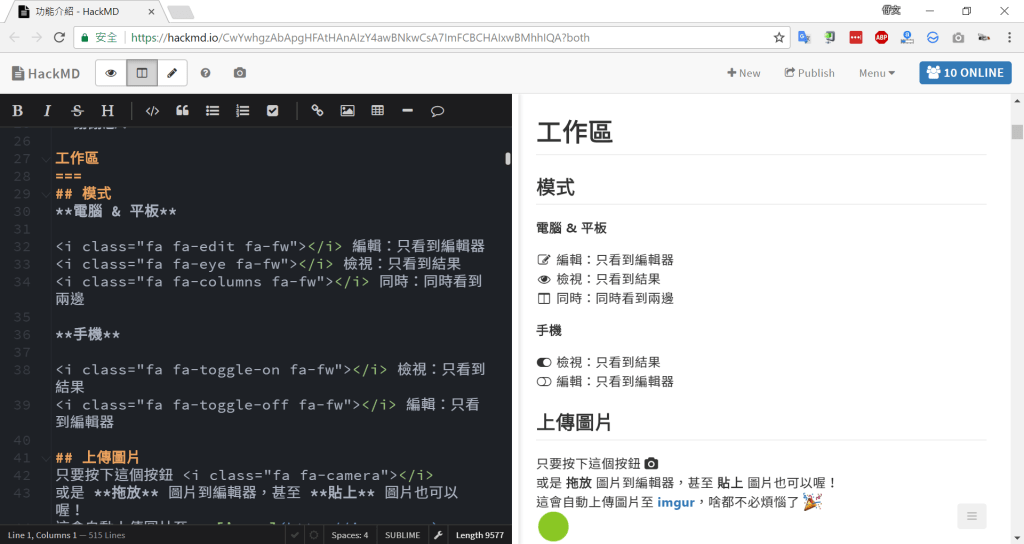Switch to view-only mode (eye icon)

coord(111,73)
